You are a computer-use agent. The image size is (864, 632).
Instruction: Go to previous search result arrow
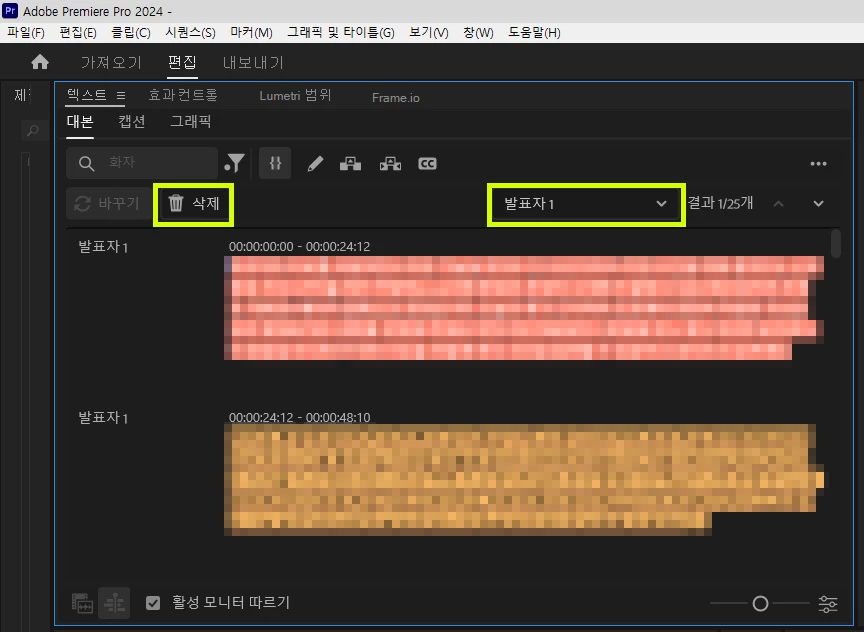click(779, 203)
